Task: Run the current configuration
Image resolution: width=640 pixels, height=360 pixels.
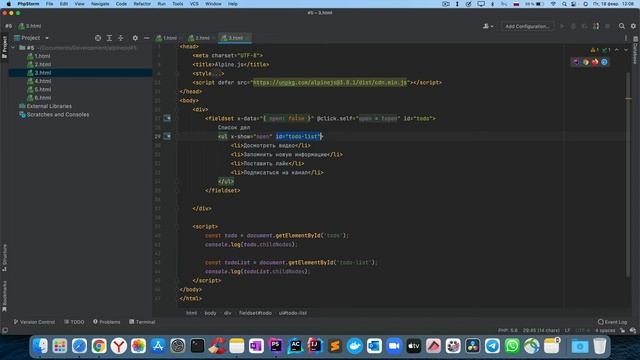Action: [562, 26]
